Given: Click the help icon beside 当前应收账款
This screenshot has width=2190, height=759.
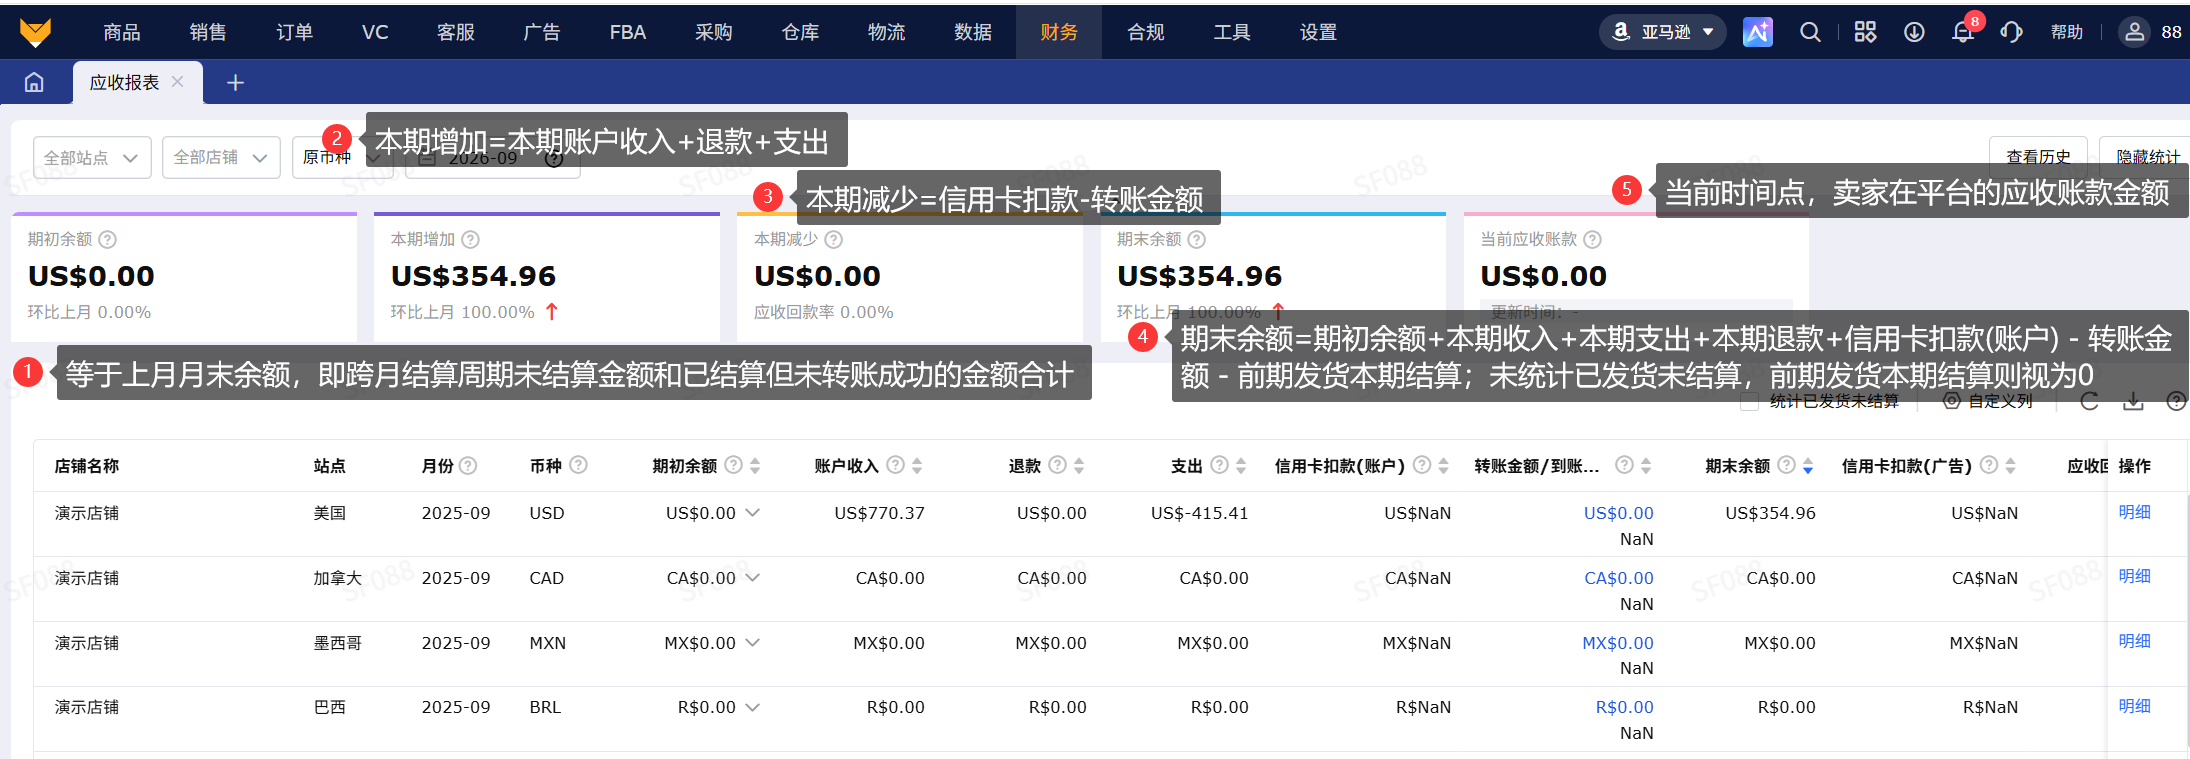Looking at the screenshot, I should pyautogui.click(x=1592, y=239).
